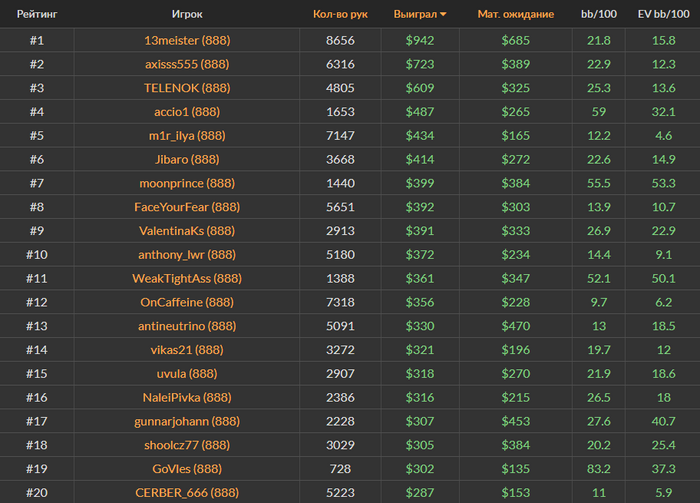Click ValentinaKs (888) player name

[x=186, y=230]
